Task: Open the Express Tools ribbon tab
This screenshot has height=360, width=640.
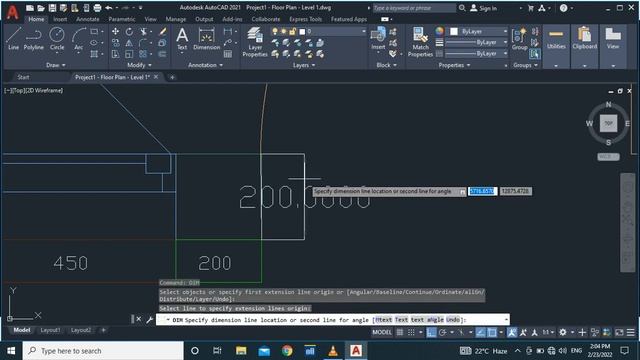Action: coord(305,19)
